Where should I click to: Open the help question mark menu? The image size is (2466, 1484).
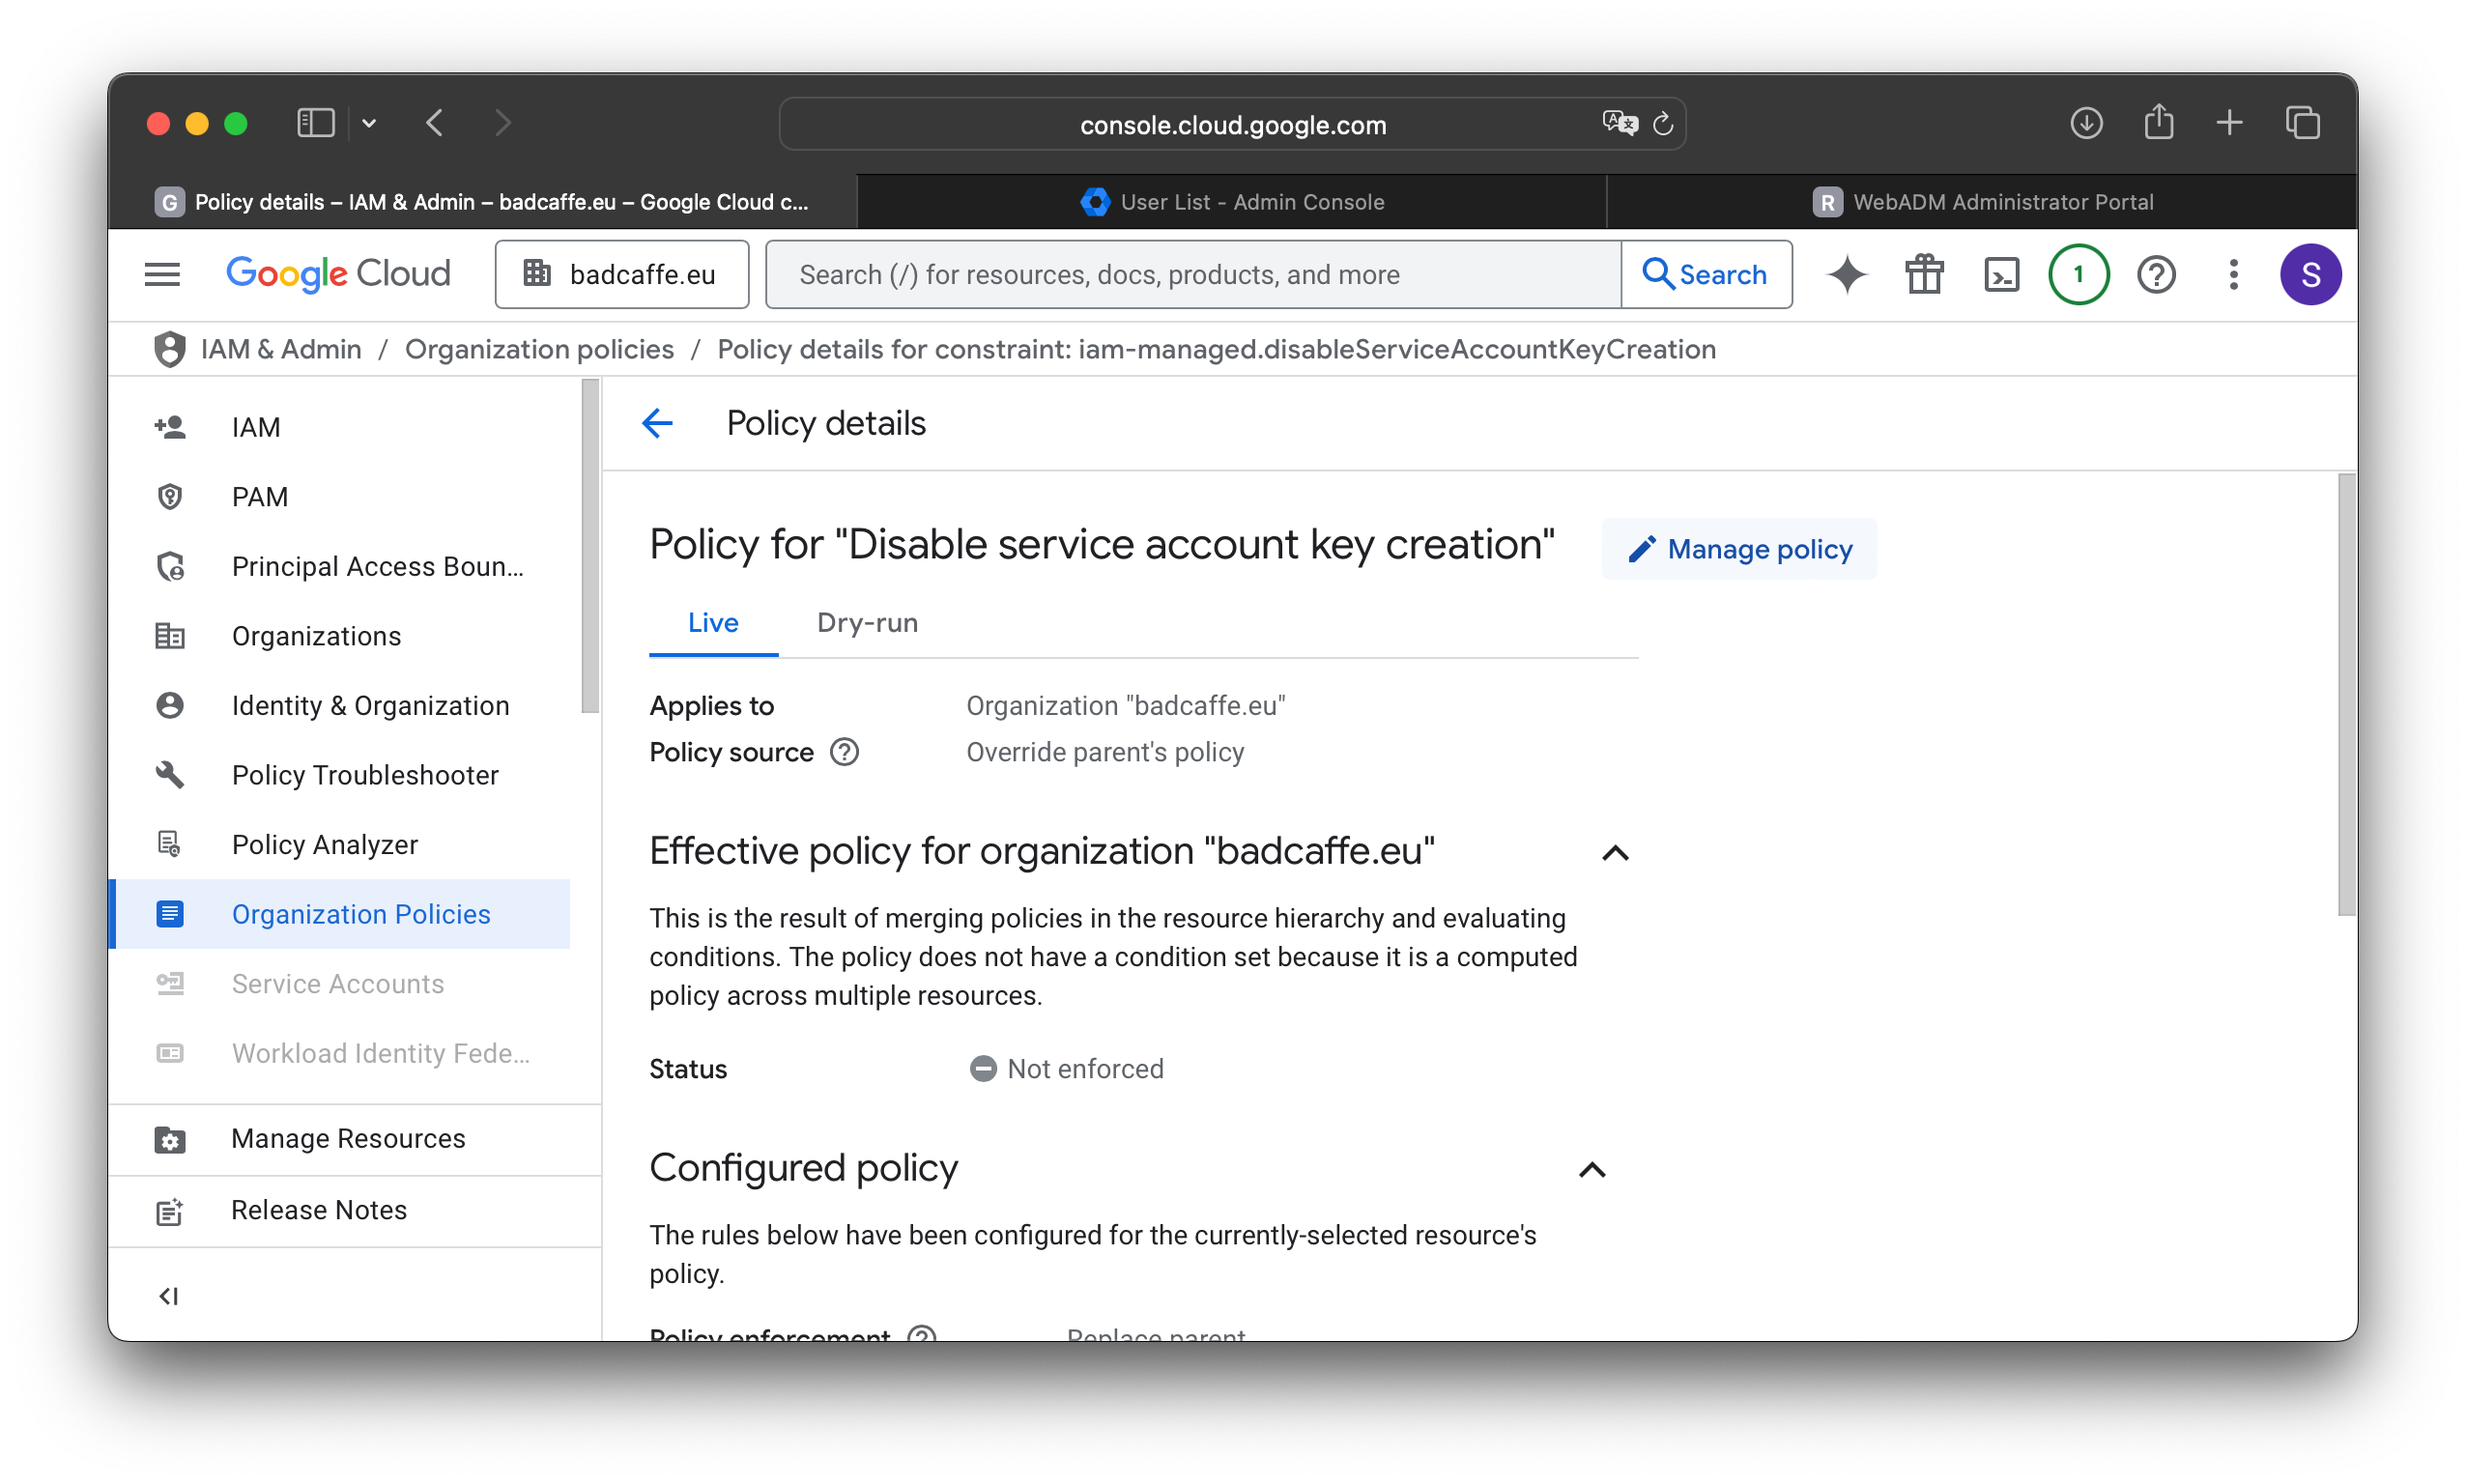tap(2155, 274)
